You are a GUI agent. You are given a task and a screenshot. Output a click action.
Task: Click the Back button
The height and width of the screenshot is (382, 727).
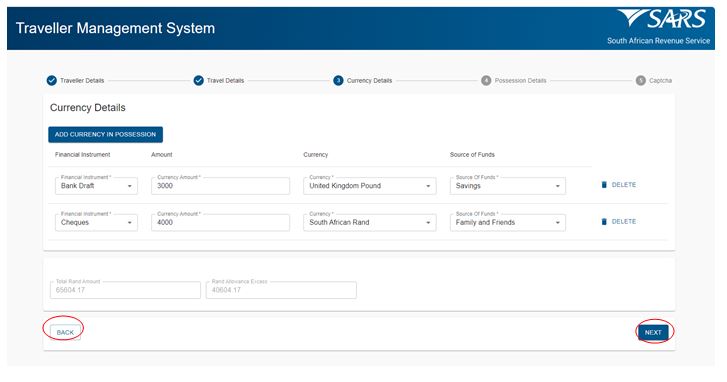point(65,332)
